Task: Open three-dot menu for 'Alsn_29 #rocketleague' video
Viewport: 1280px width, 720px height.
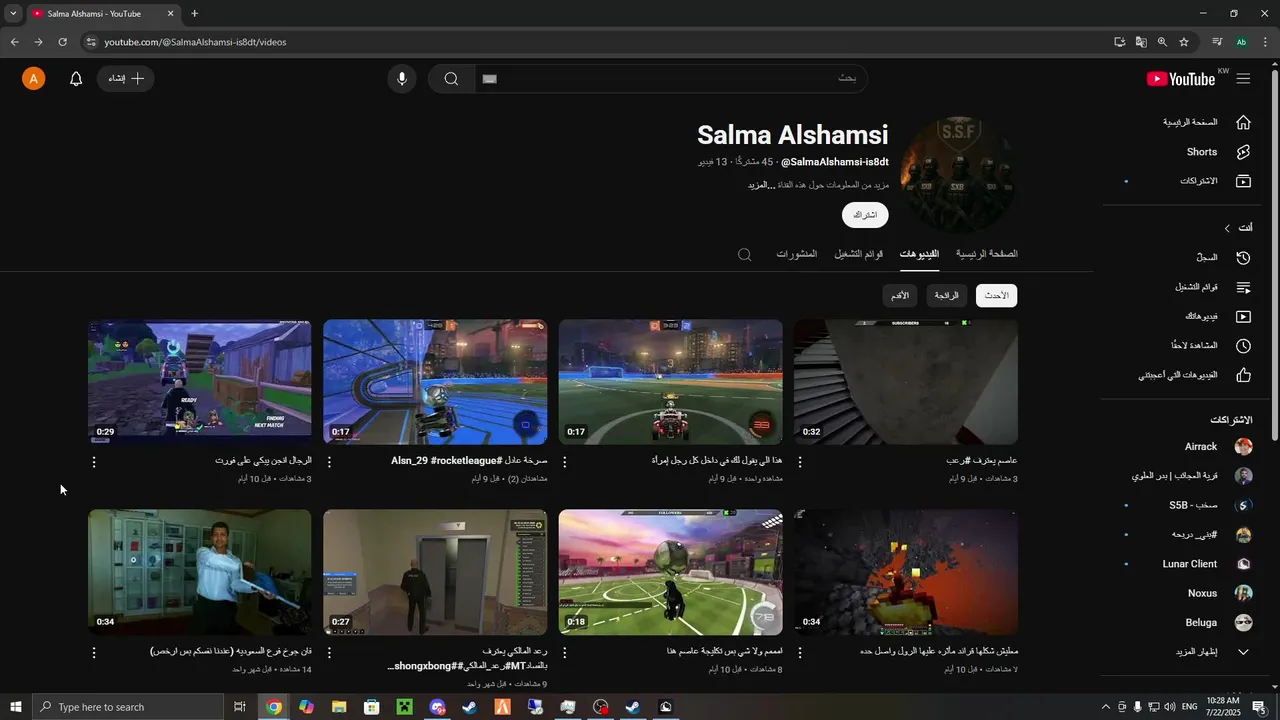Action: pyautogui.click(x=330, y=462)
